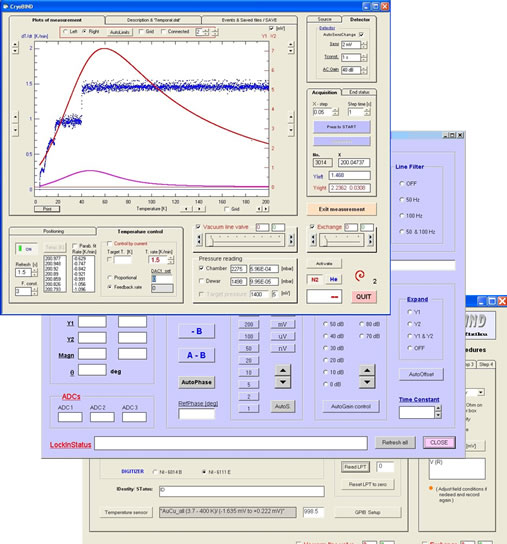Click the right arrow under the Temperature axis

(199, 209)
